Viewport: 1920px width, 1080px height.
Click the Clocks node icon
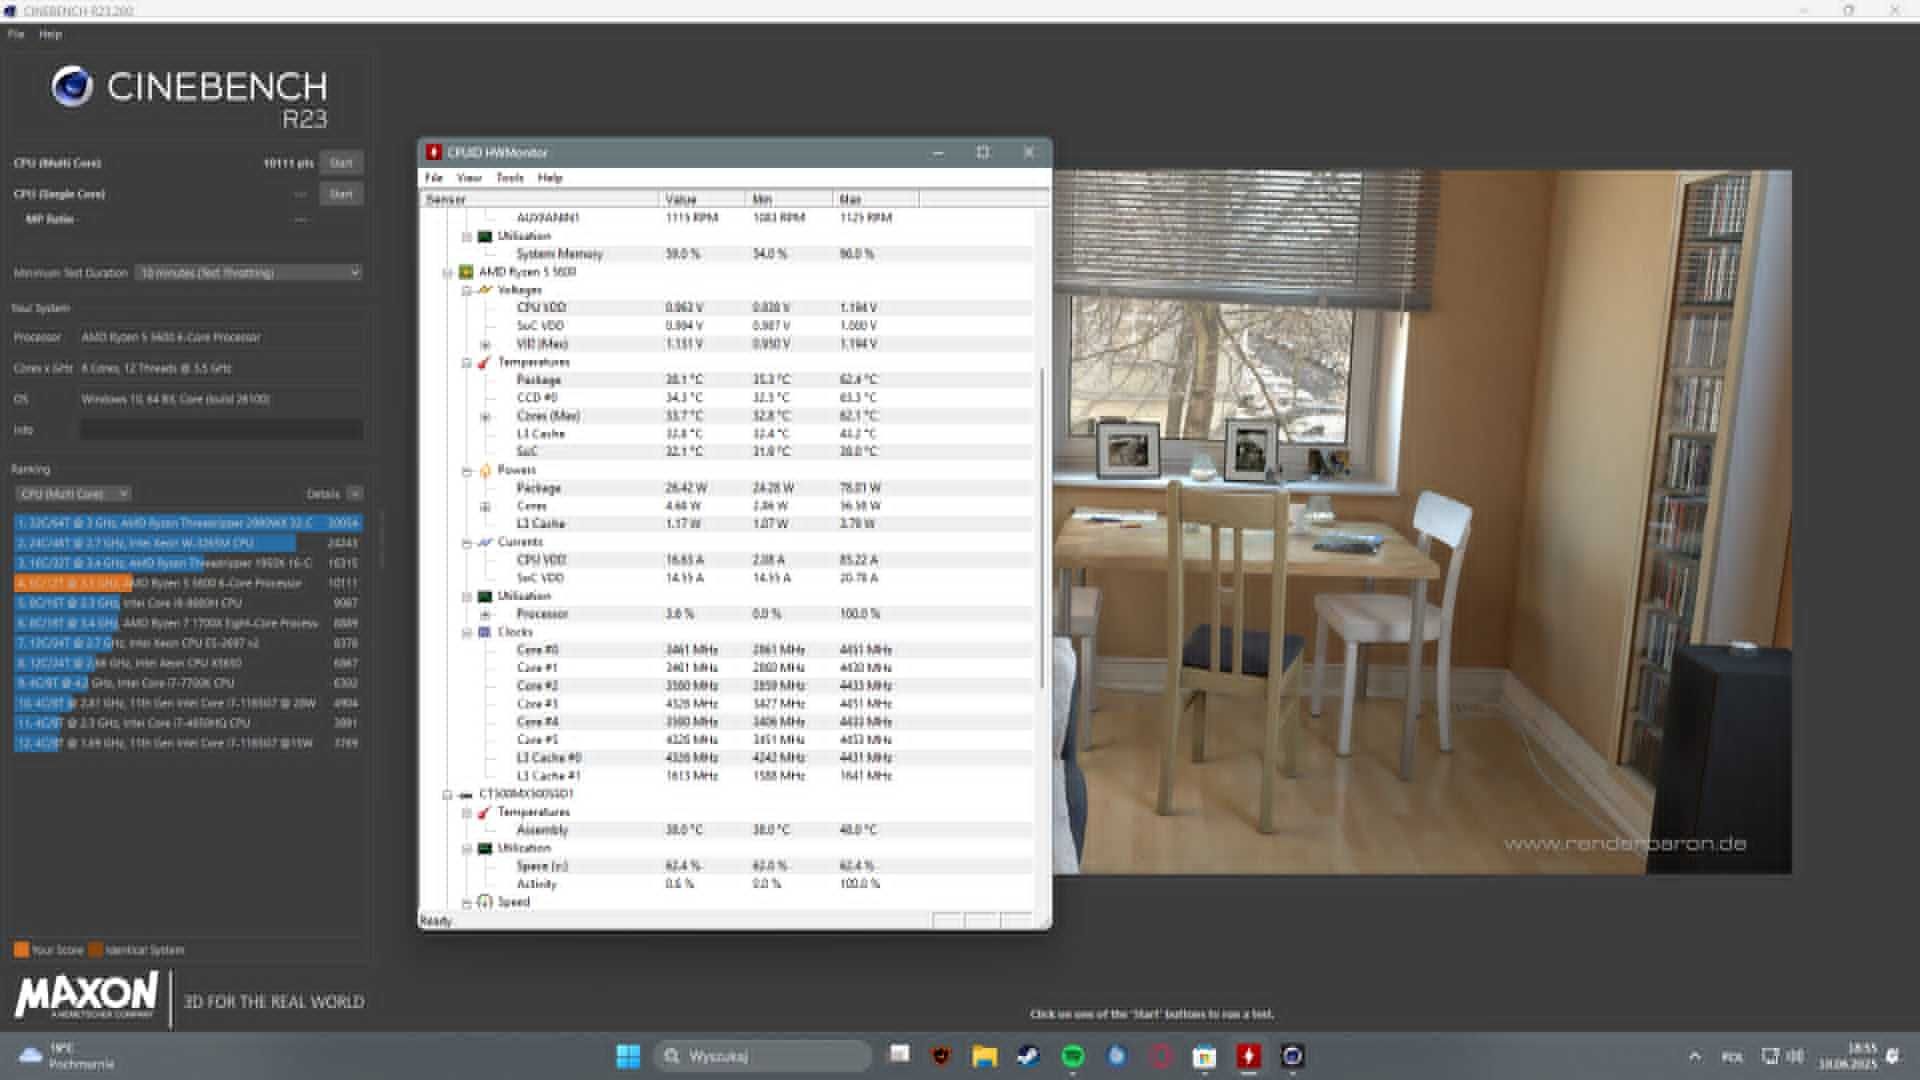(x=485, y=632)
